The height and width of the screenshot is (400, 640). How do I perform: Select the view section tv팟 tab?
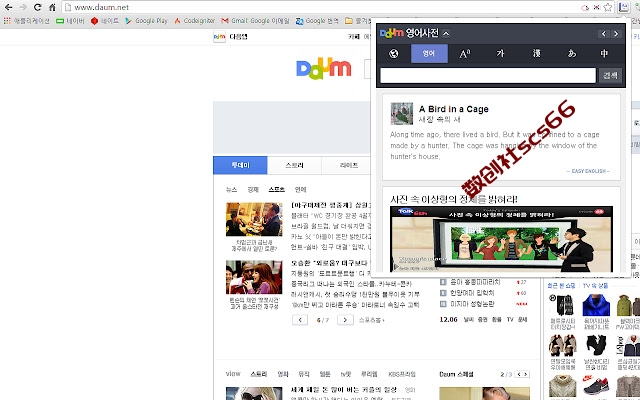pyautogui.click(x=346, y=374)
